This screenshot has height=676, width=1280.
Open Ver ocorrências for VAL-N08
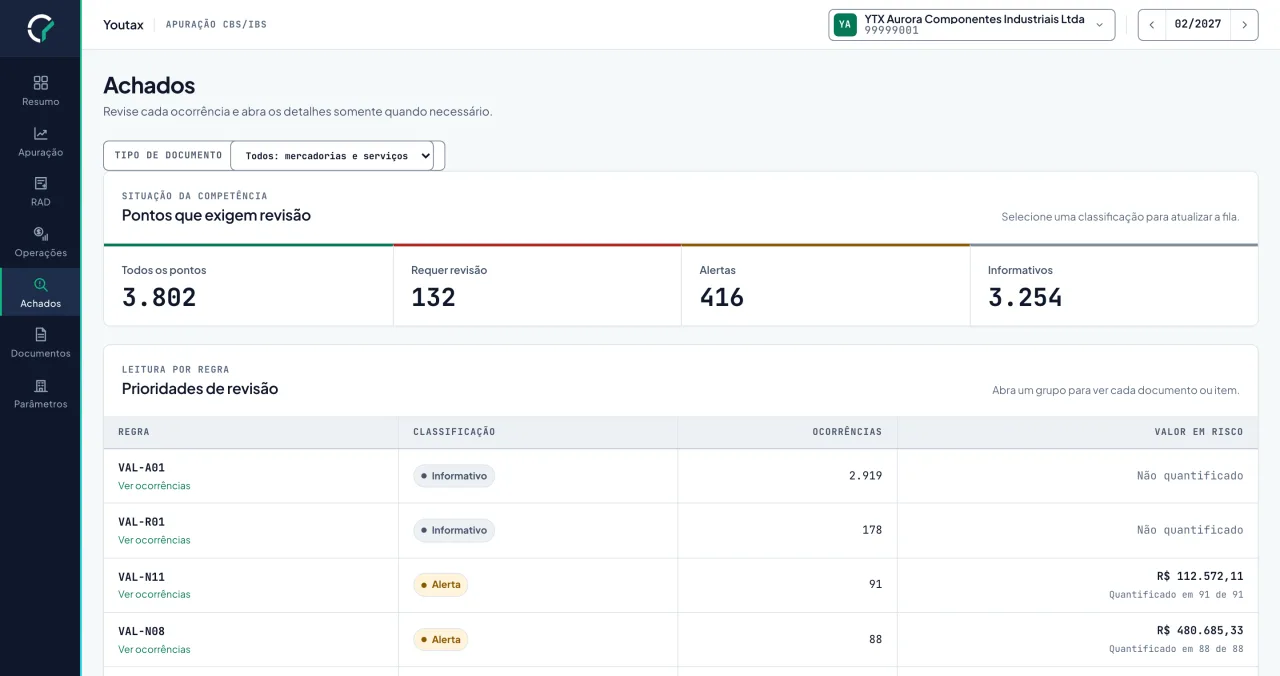click(x=154, y=649)
